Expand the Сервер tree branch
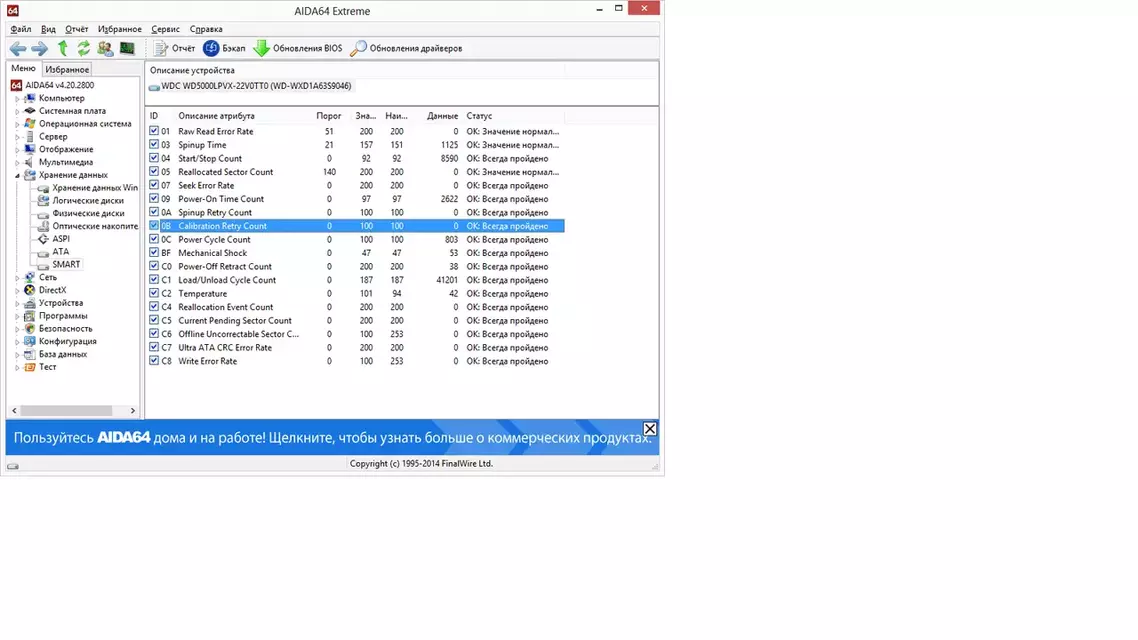The height and width of the screenshot is (640, 1138). pyautogui.click(x=17, y=137)
